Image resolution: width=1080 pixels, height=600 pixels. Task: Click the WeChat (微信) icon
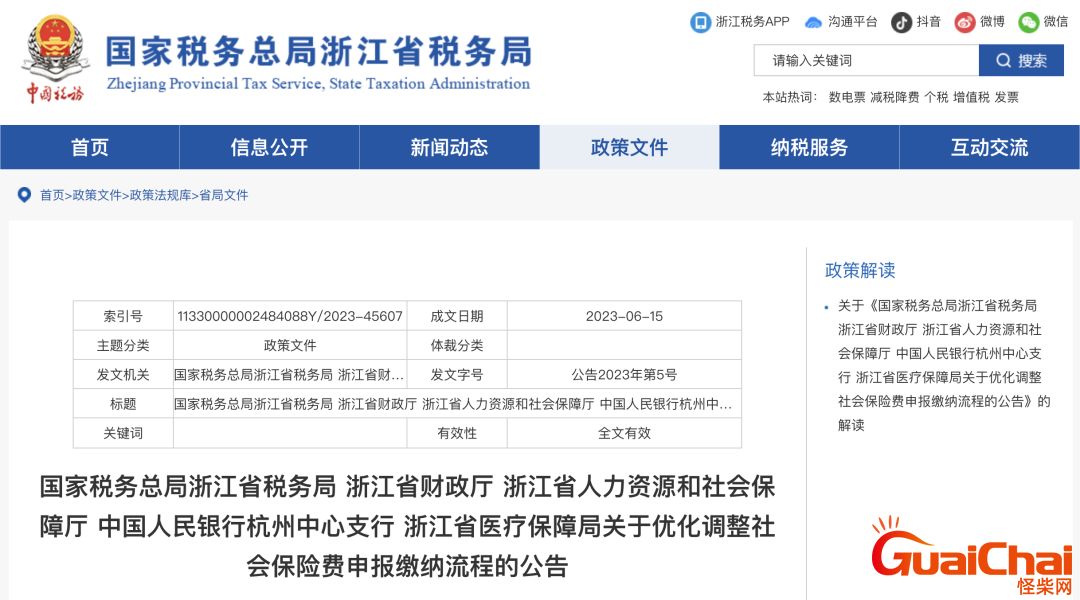1028,22
